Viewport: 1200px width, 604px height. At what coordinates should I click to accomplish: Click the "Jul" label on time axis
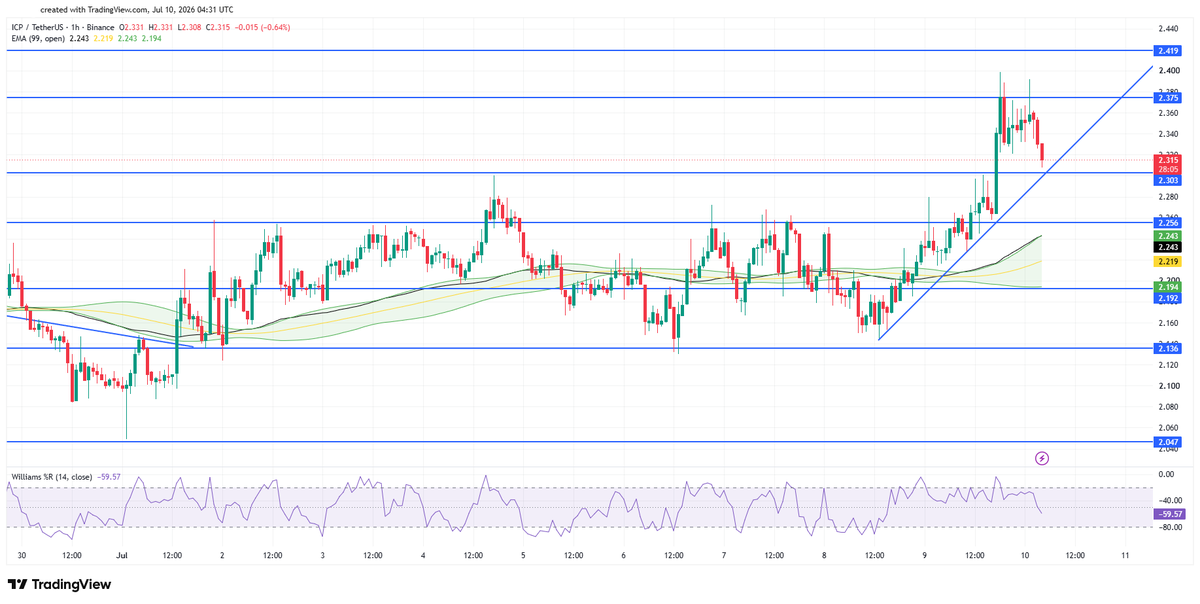pos(123,555)
